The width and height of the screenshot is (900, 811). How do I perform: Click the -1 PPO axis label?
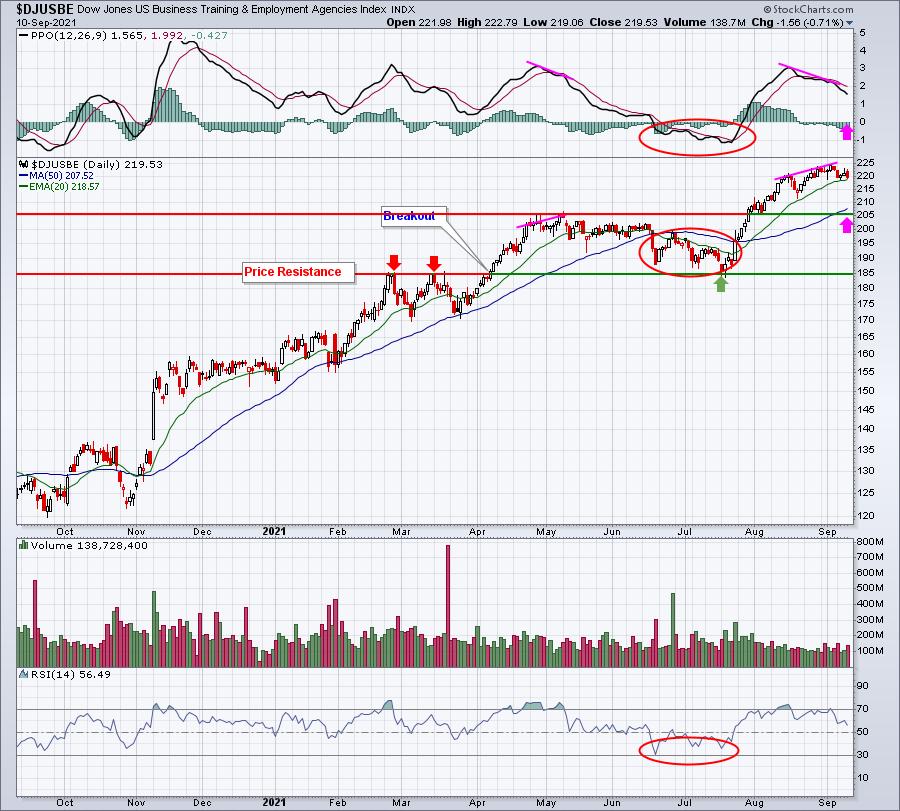pos(862,140)
